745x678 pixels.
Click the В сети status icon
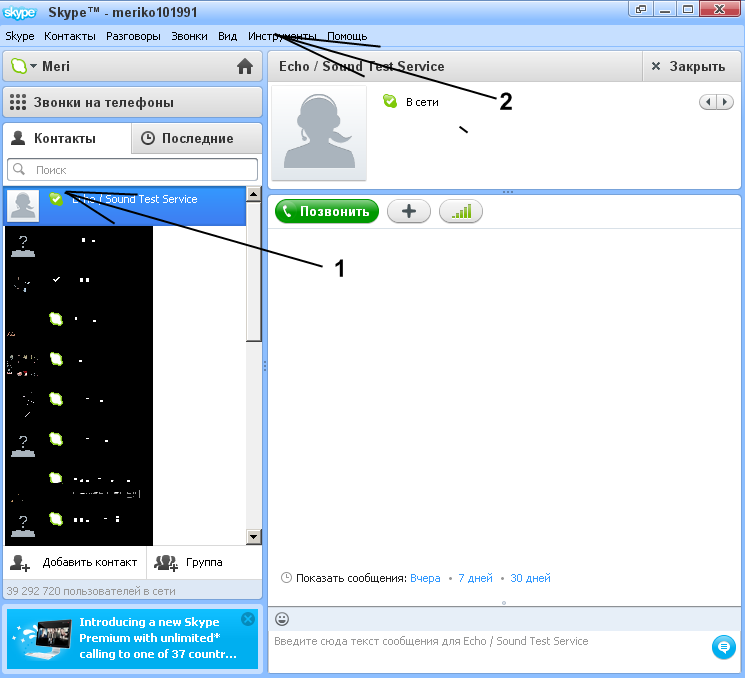[x=390, y=101]
